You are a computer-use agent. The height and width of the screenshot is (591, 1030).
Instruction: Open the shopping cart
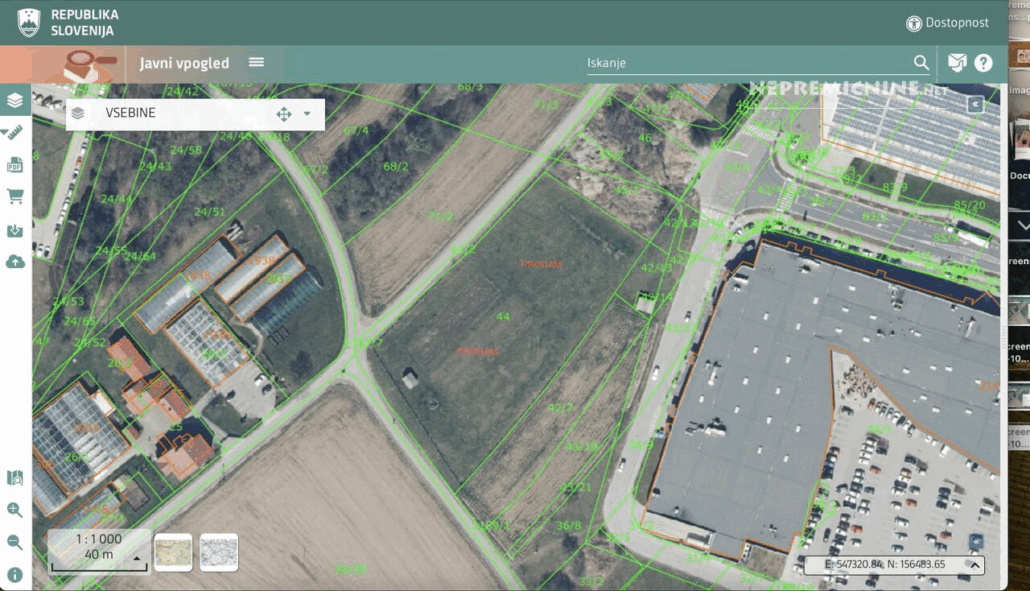[x=14, y=196]
